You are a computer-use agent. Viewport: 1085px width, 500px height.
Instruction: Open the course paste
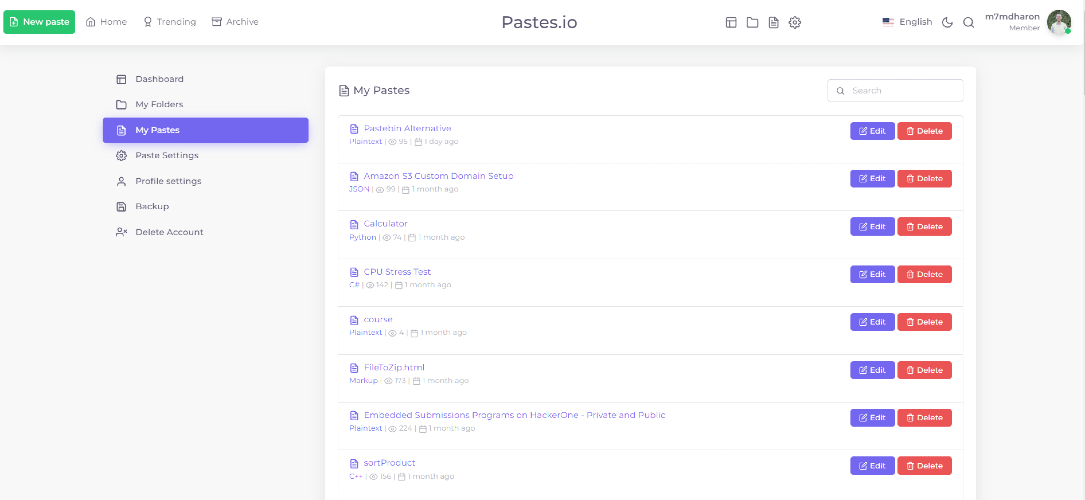[378, 320]
